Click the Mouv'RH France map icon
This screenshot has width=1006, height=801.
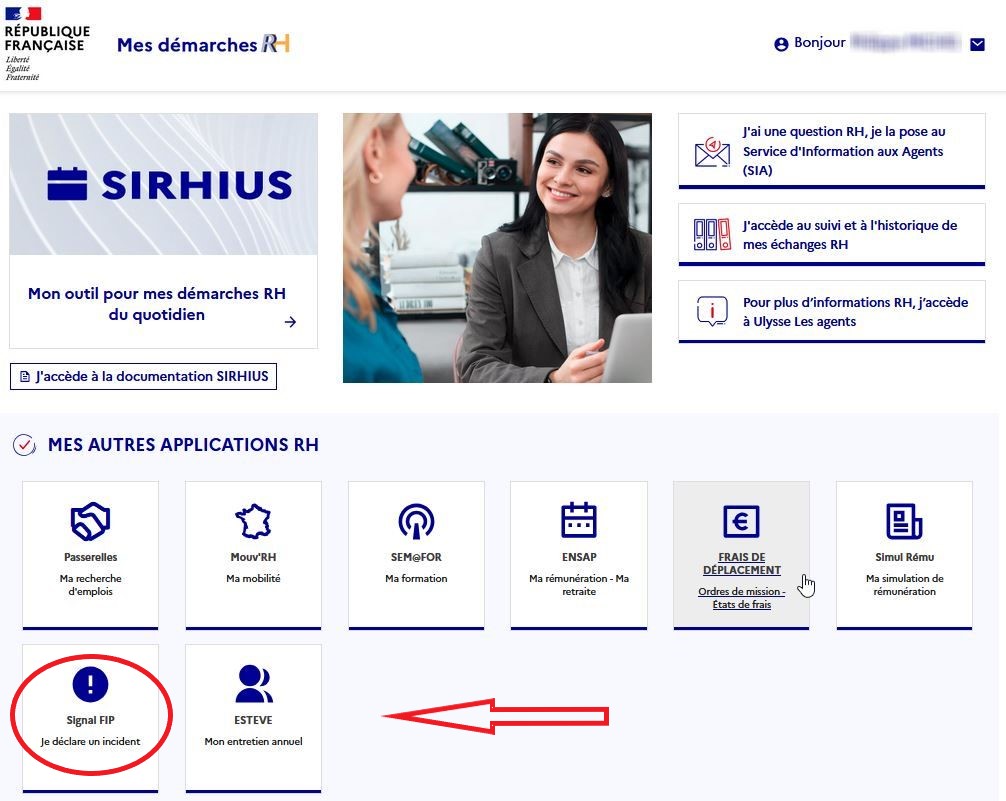(253, 521)
